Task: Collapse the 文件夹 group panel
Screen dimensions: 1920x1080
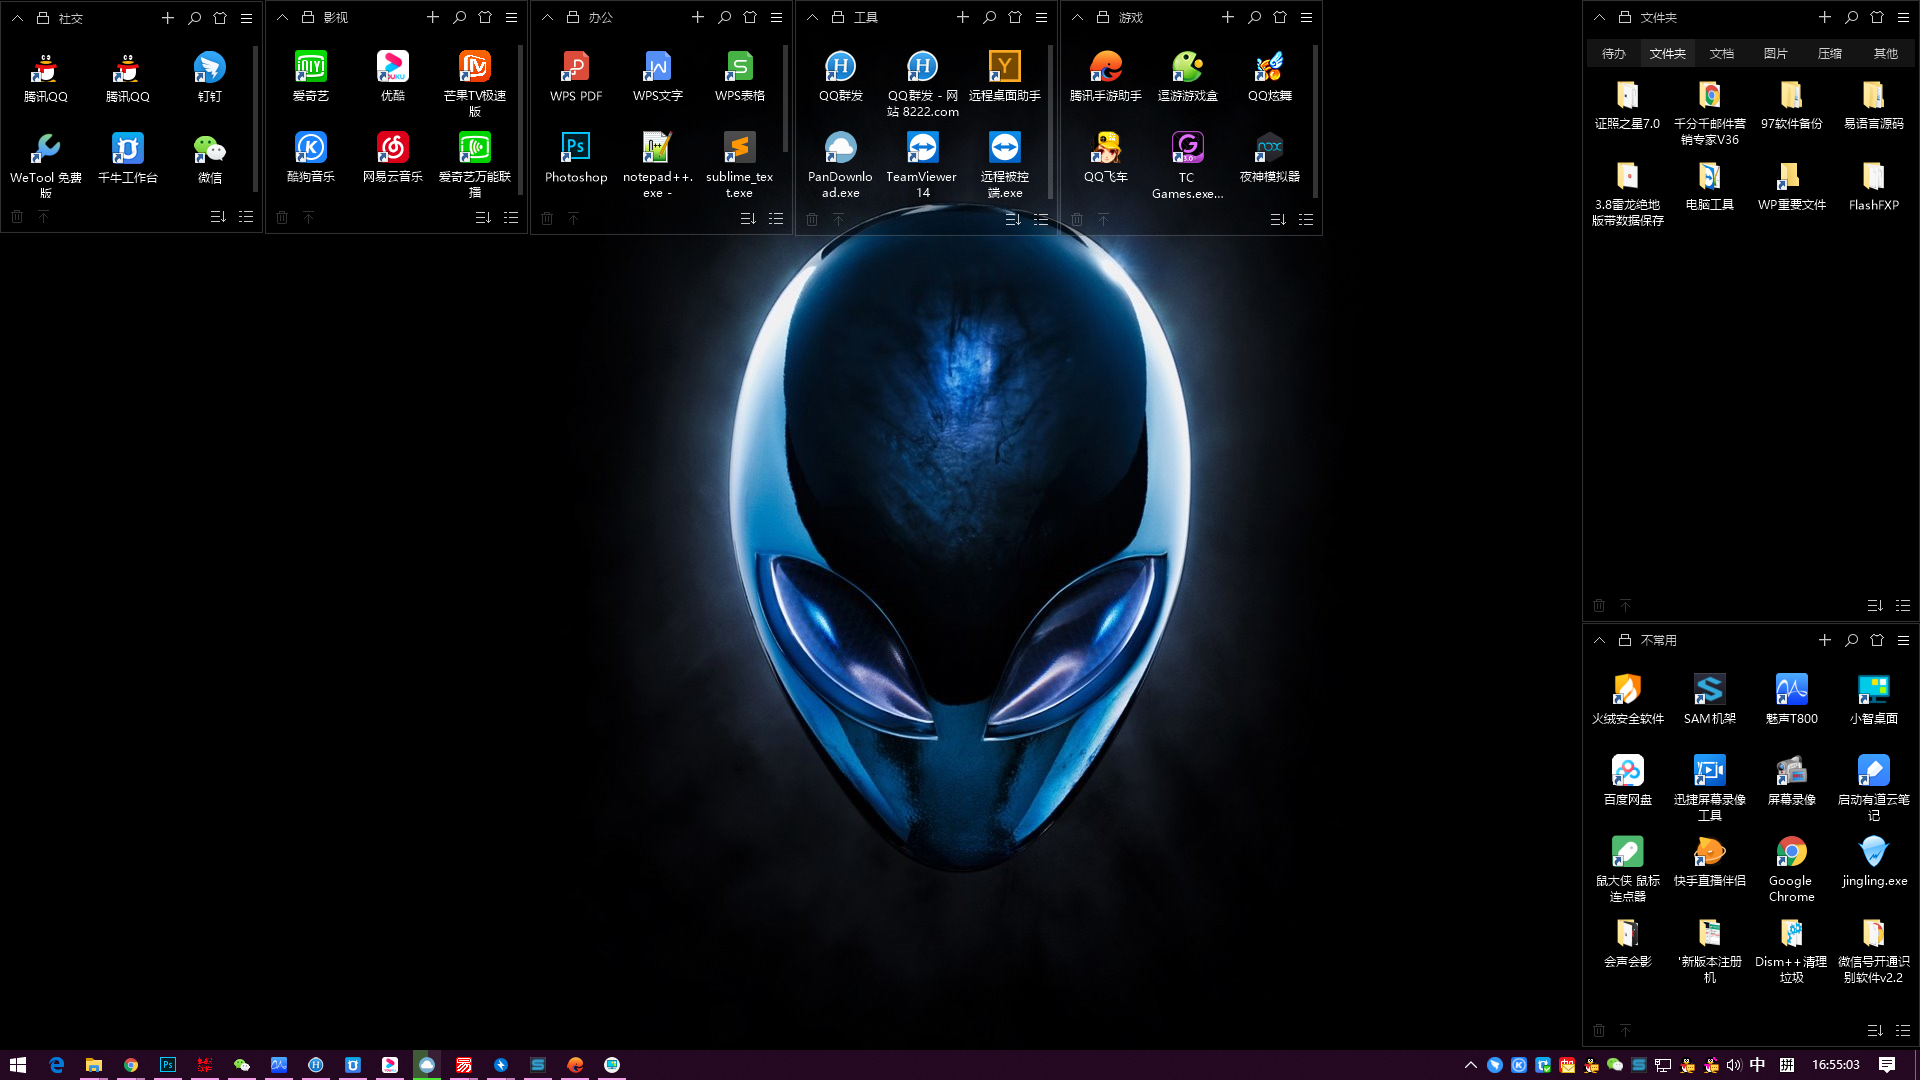Action: 1599,18
